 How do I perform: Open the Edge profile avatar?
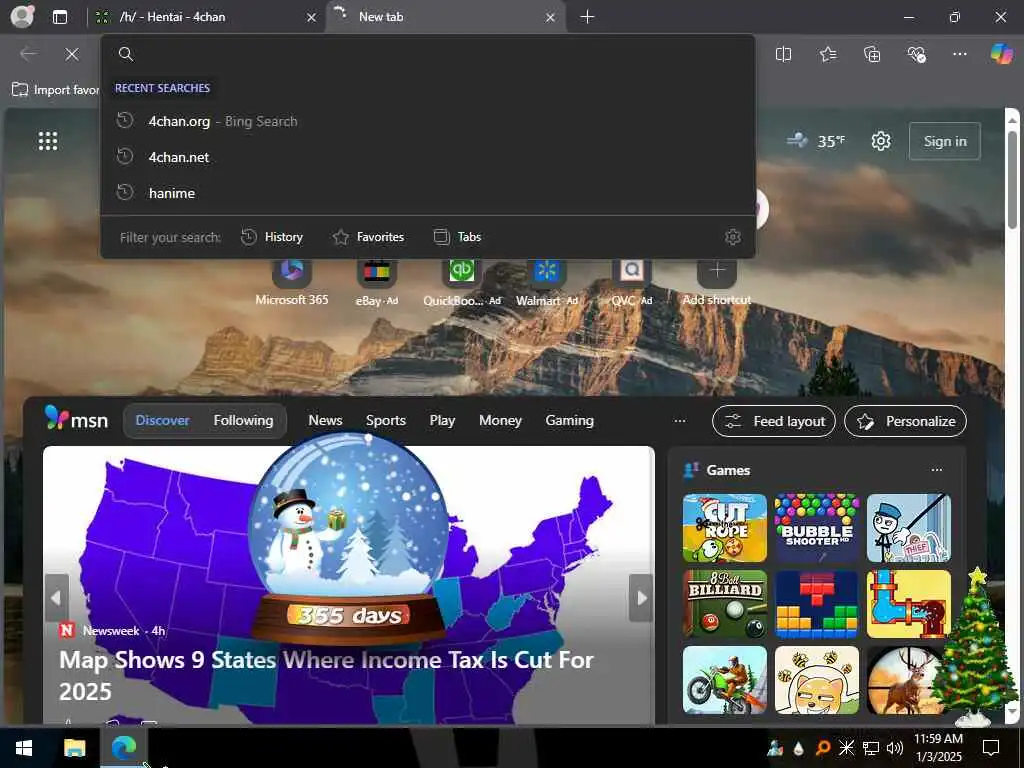[22, 16]
